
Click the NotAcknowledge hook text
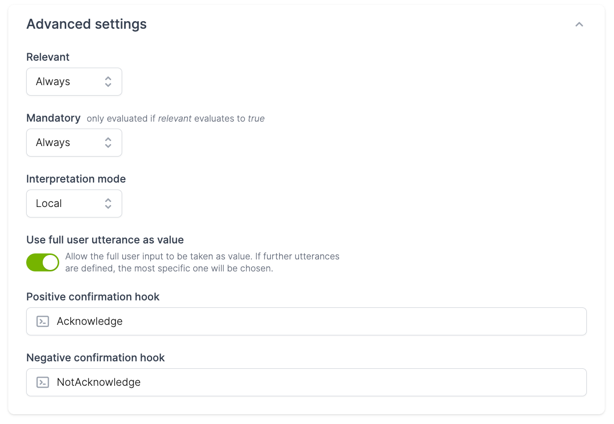click(99, 382)
